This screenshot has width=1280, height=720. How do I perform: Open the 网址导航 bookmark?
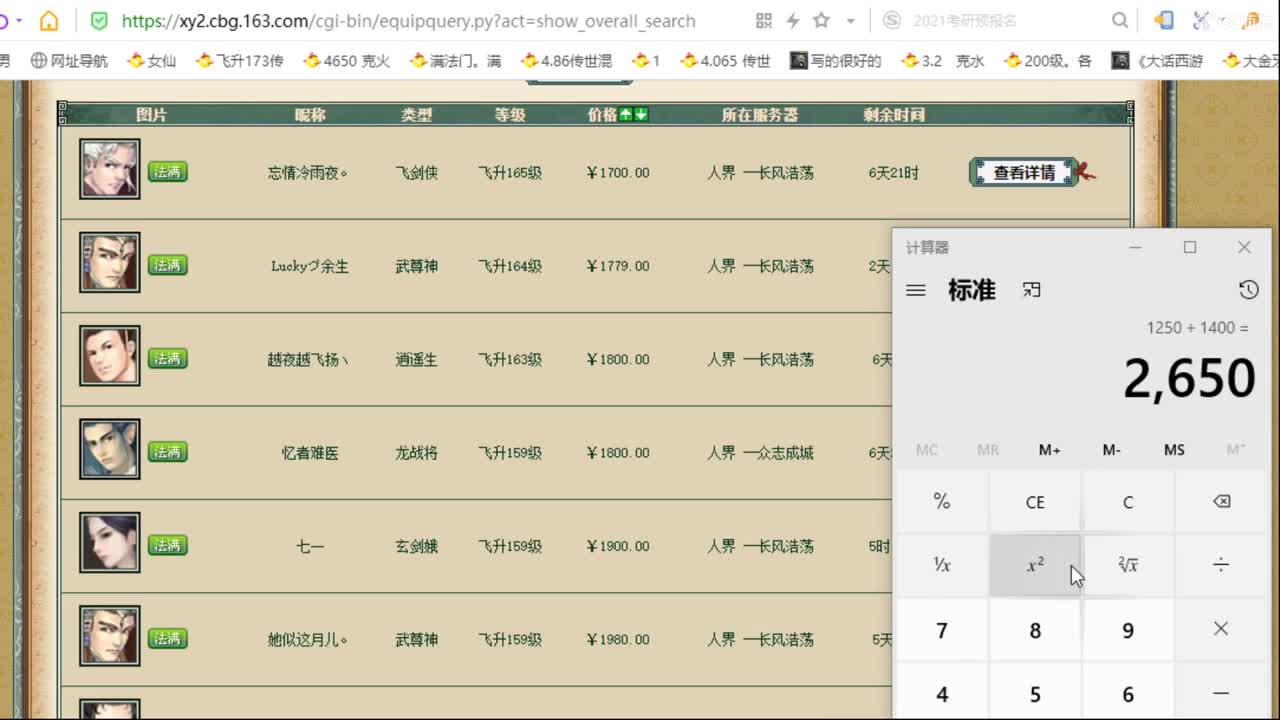click(x=69, y=61)
